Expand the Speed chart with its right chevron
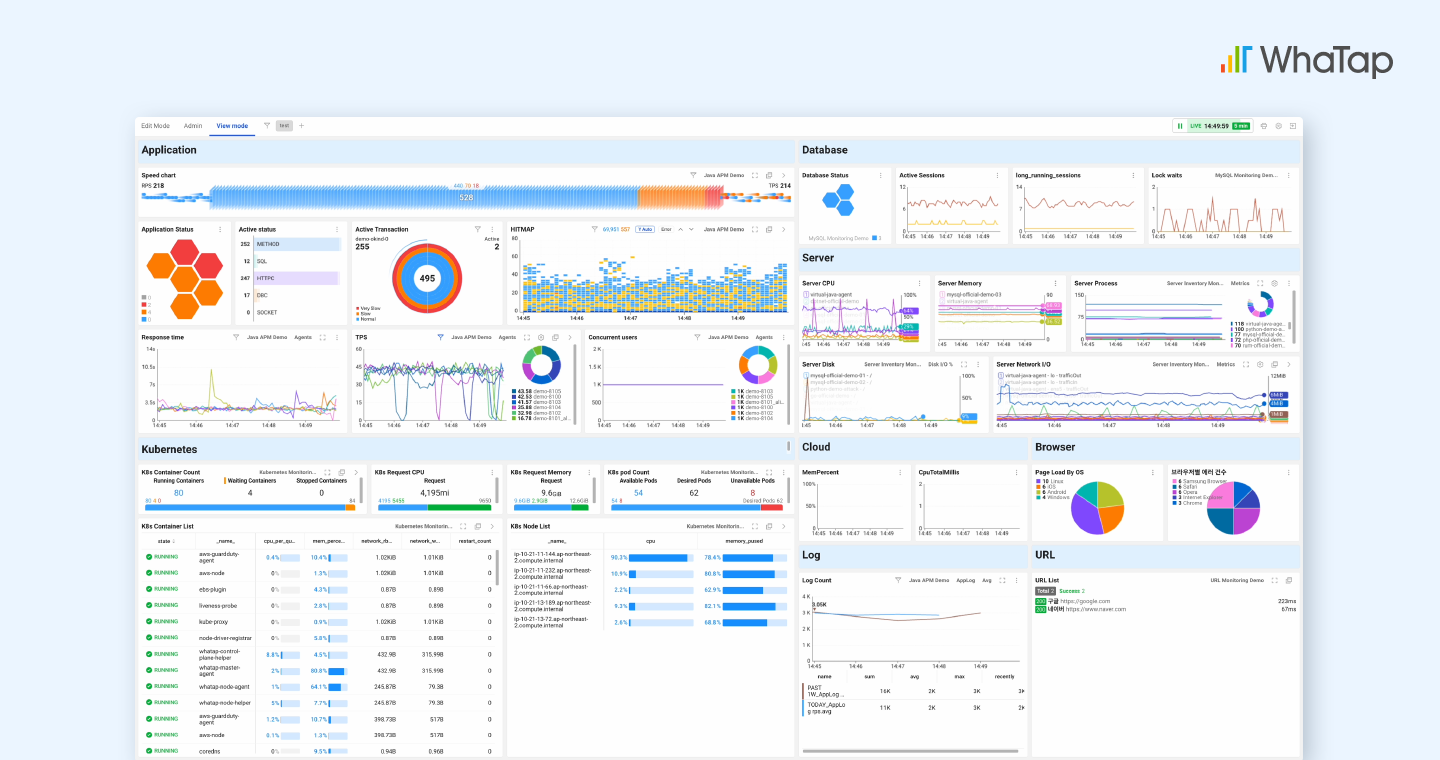This screenshot has width=1440, height=760. [783, 175]
